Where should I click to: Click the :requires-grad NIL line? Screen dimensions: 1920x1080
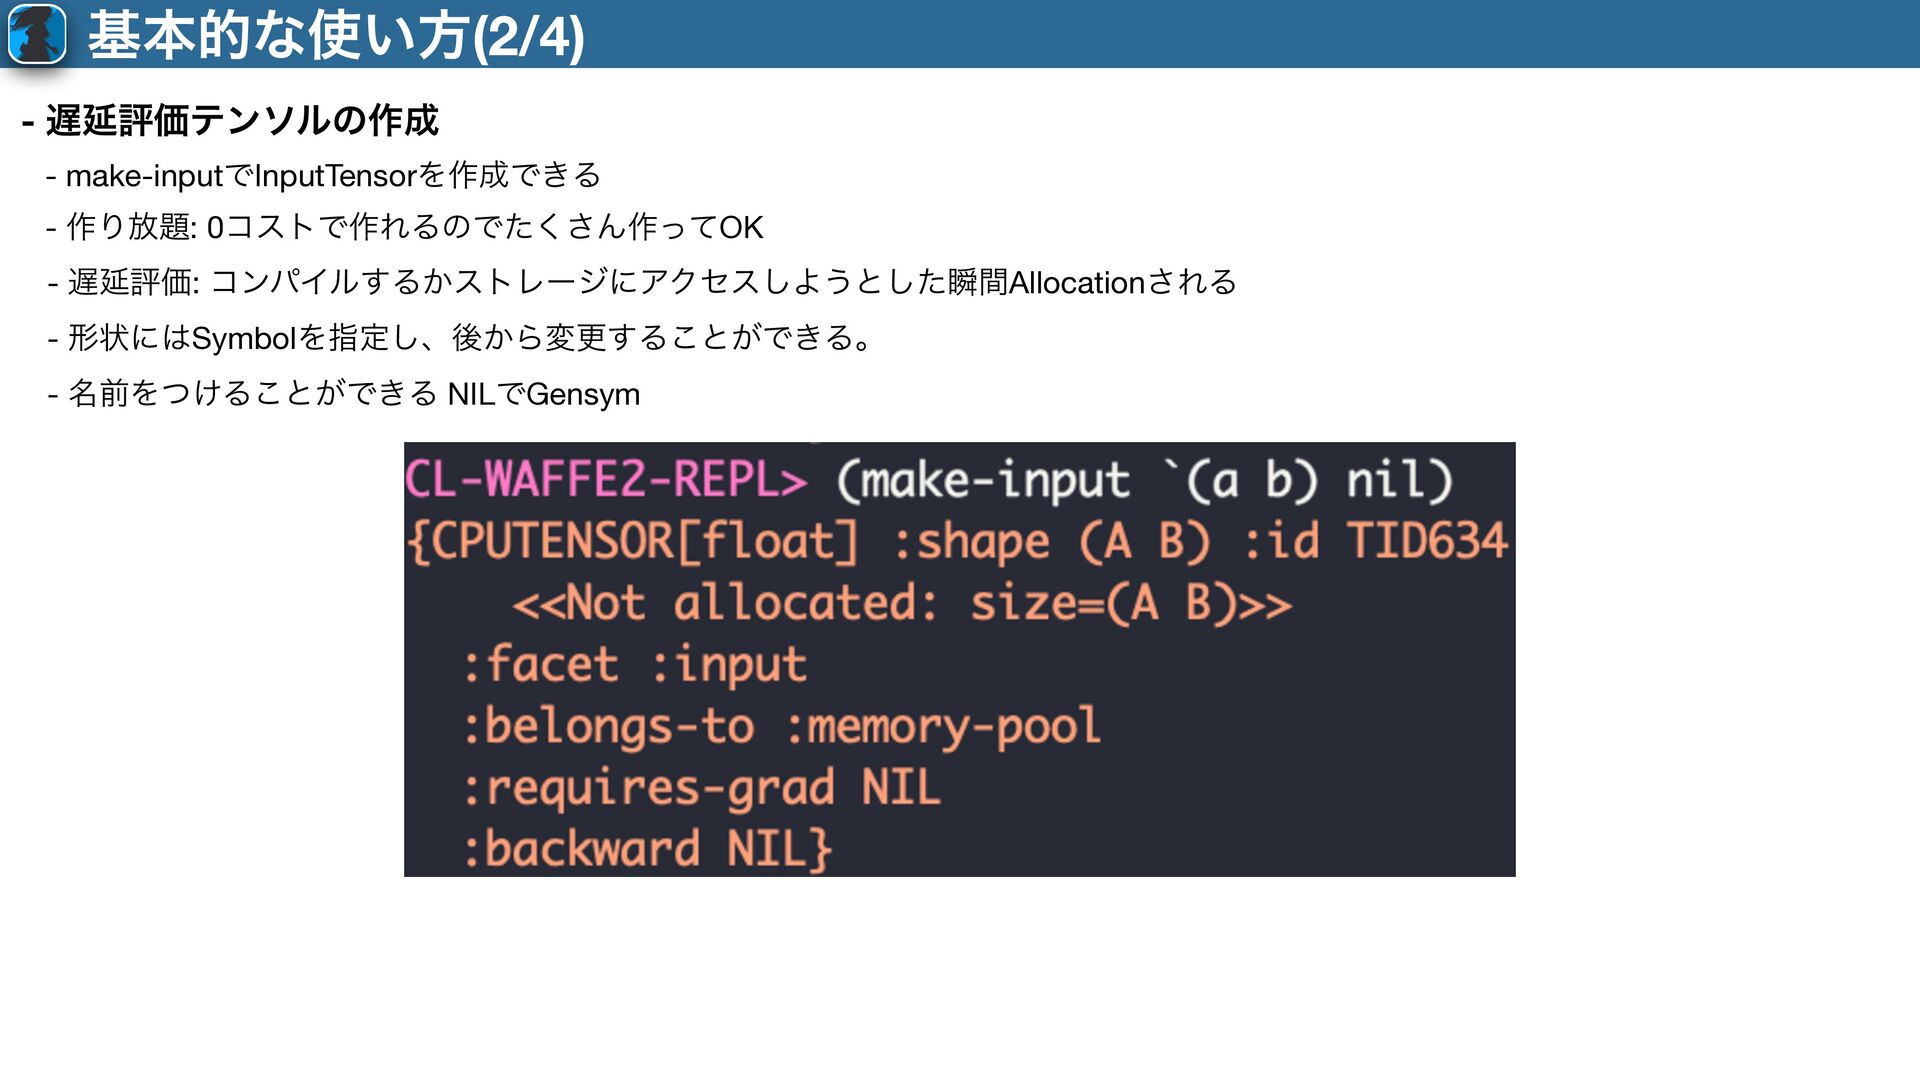click(700, 788)
